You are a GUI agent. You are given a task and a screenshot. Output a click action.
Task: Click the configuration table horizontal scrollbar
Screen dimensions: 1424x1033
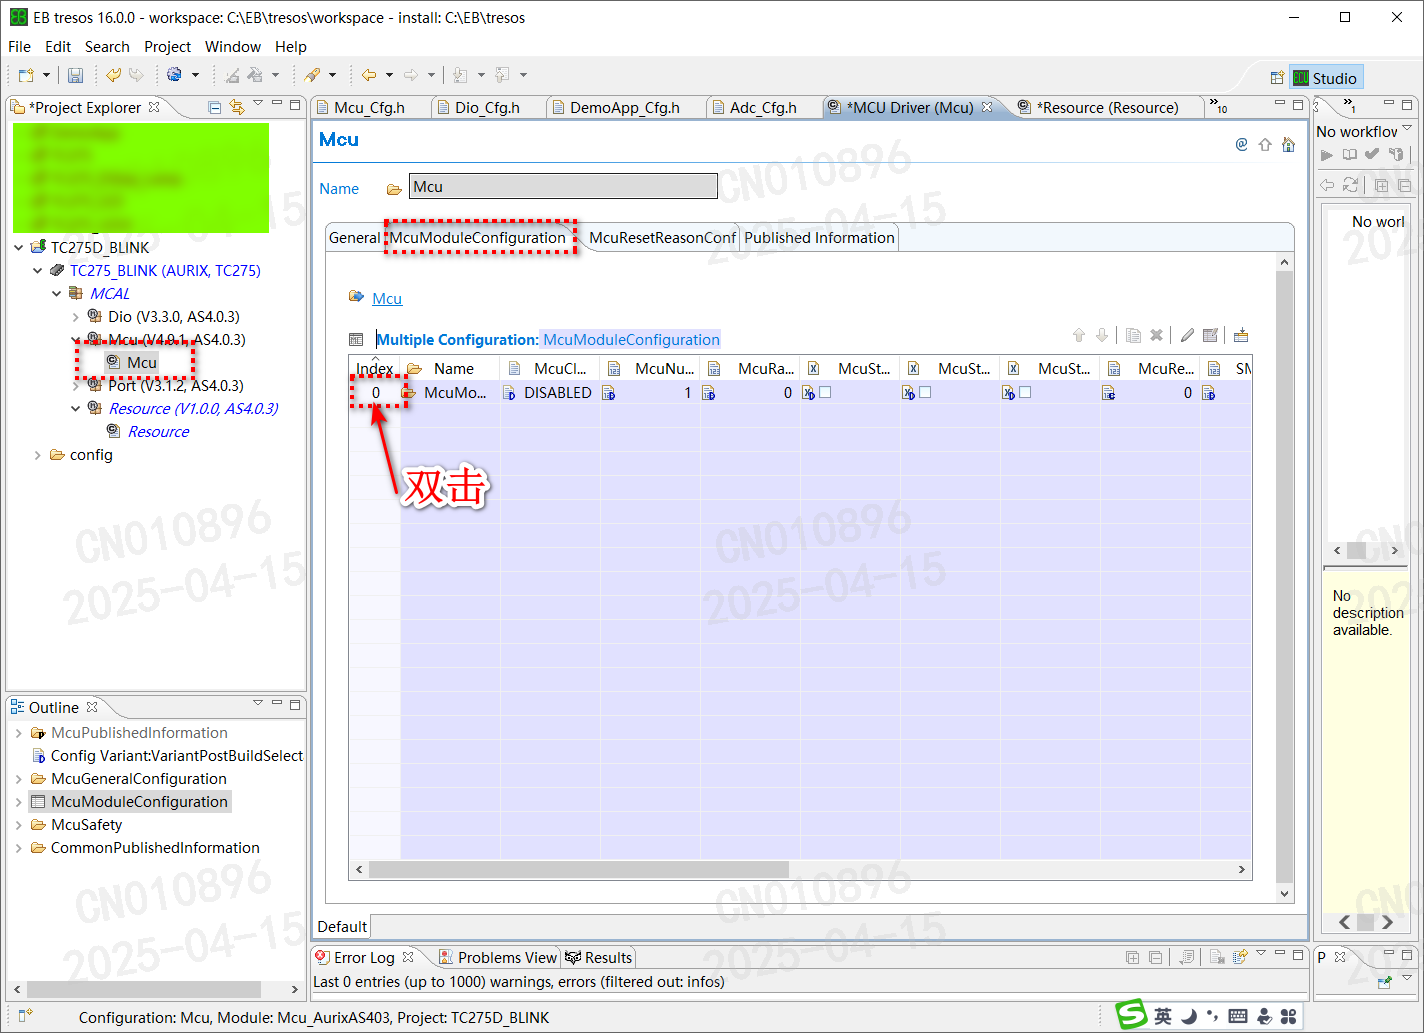point(579,870)
